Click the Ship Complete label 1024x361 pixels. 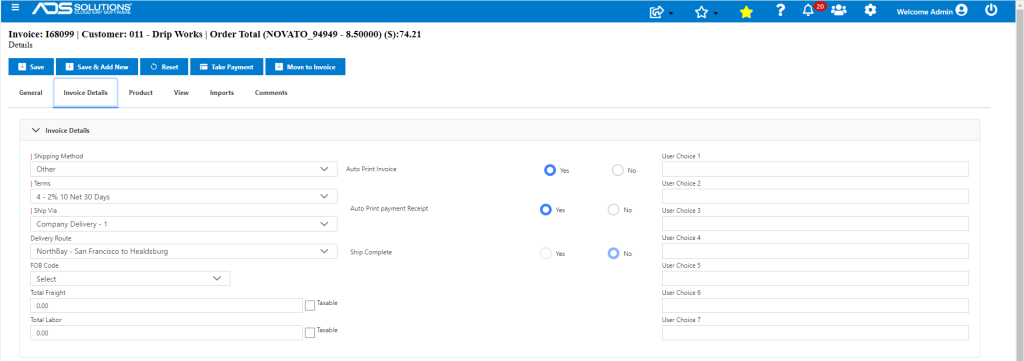click(371, 252)
